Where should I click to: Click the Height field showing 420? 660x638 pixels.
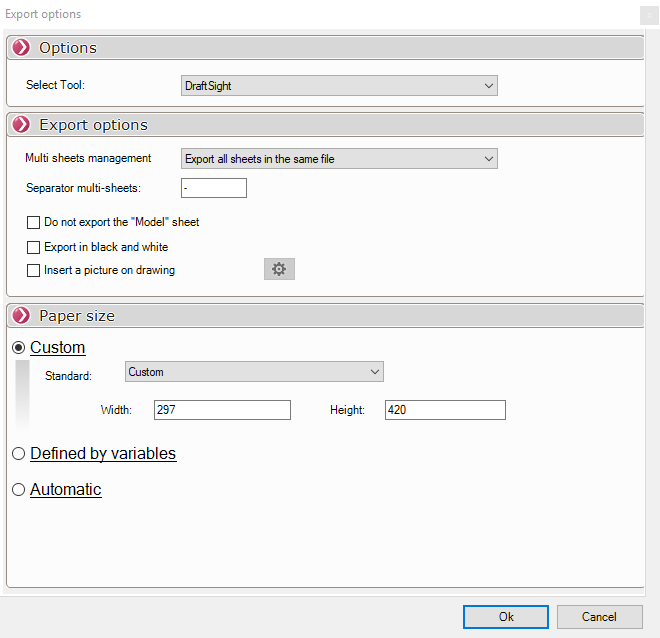[445, 410]
